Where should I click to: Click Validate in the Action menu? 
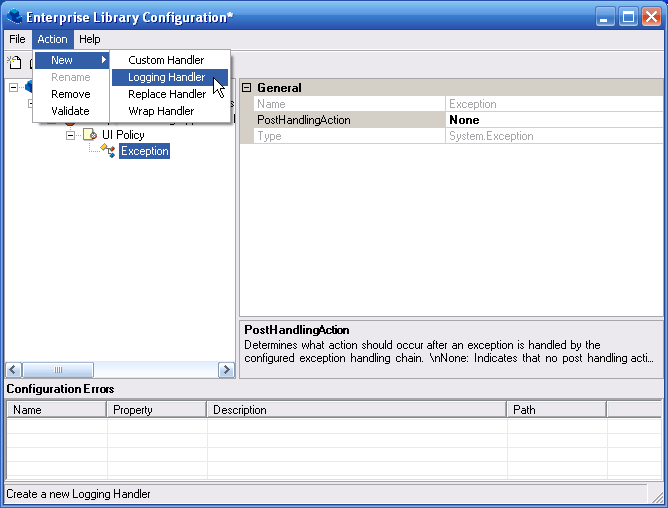(70, 111)
